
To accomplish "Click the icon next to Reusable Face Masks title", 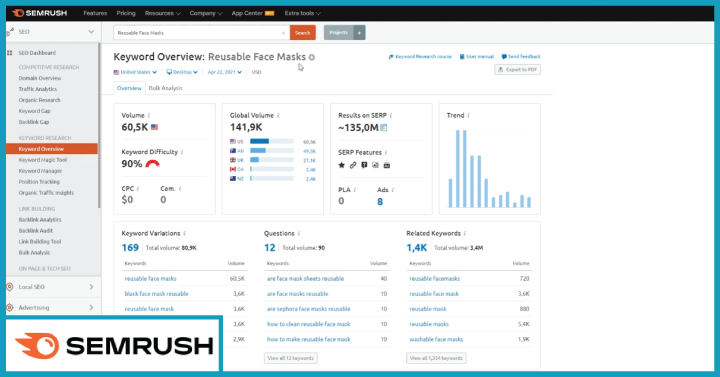I will [x=312, y=57].
